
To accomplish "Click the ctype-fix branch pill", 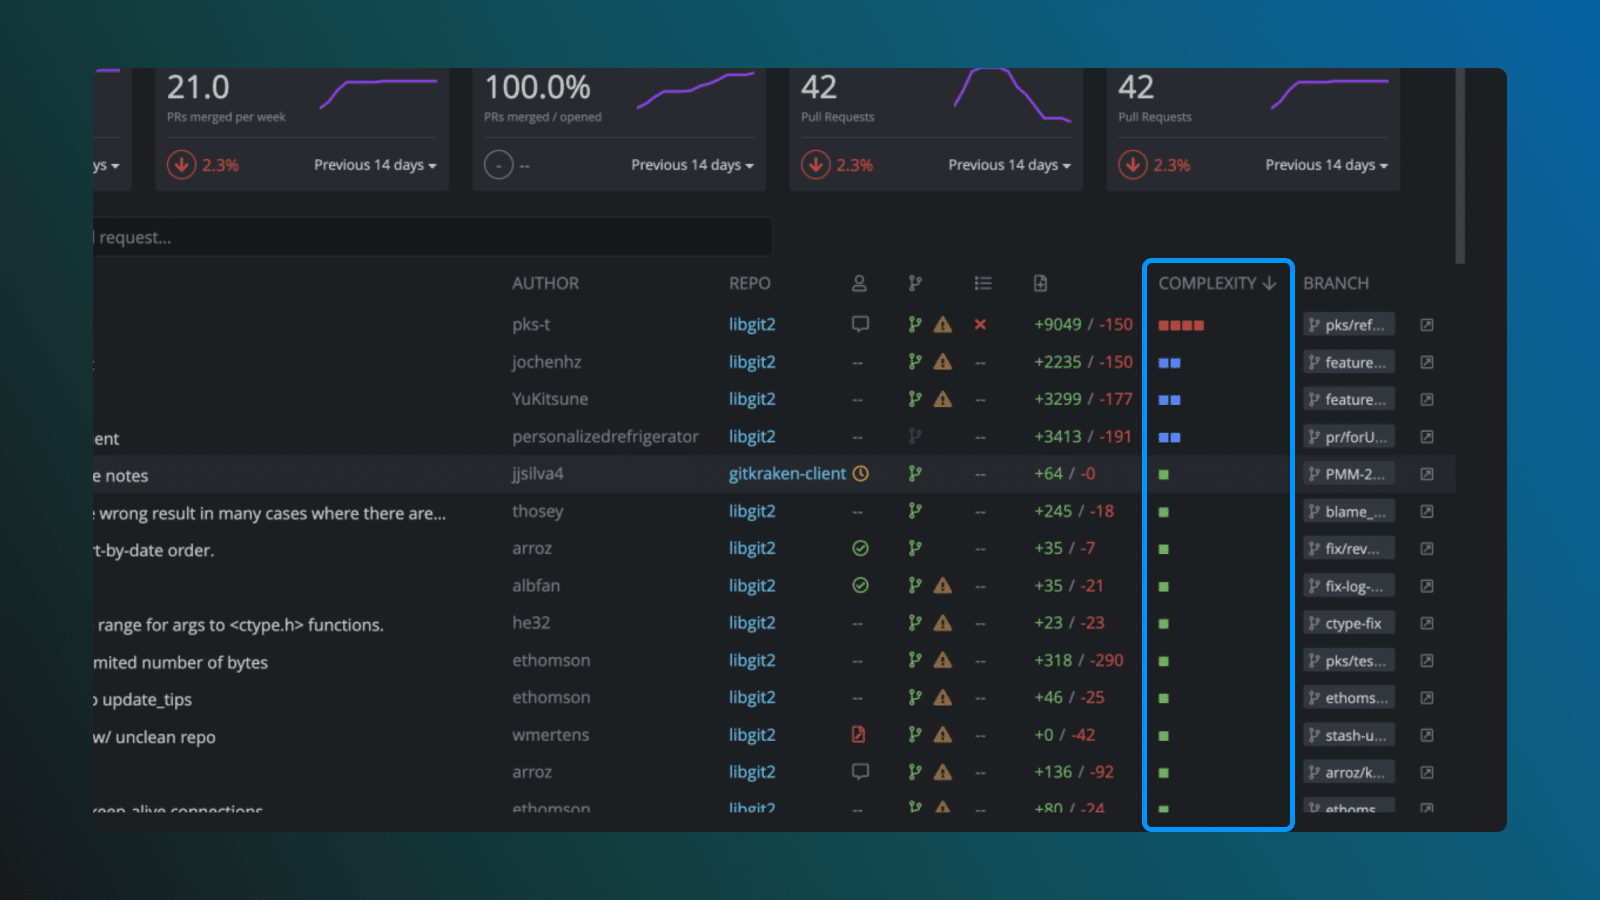I will 1348,622.
